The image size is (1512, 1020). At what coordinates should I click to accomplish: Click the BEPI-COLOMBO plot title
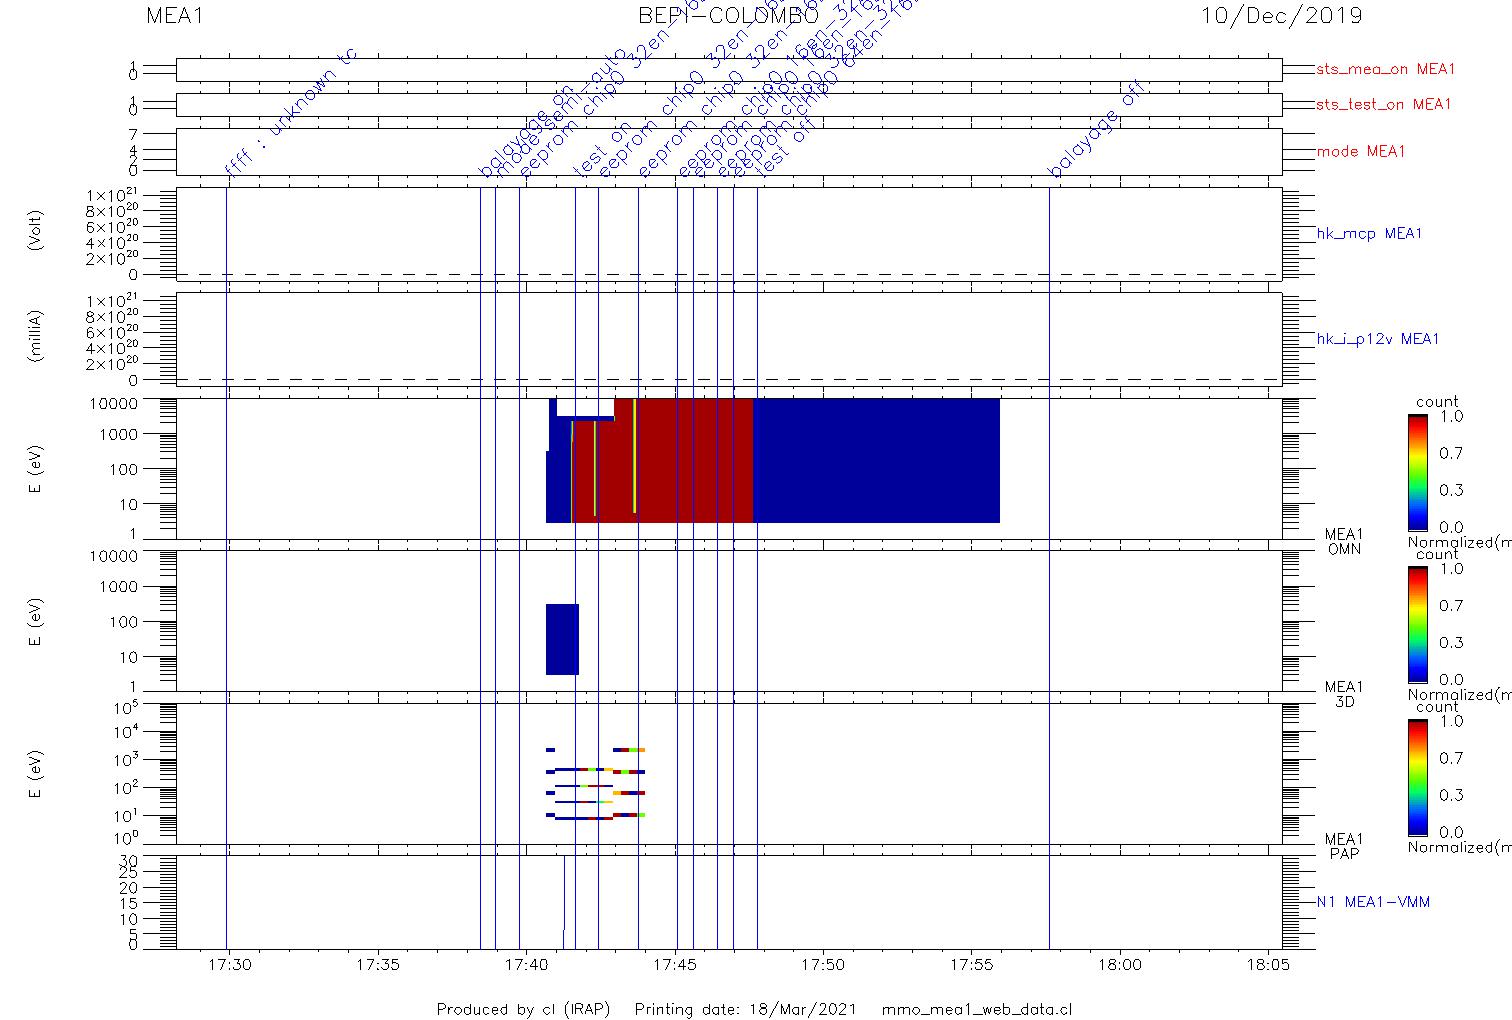click(x=728, y=16)
